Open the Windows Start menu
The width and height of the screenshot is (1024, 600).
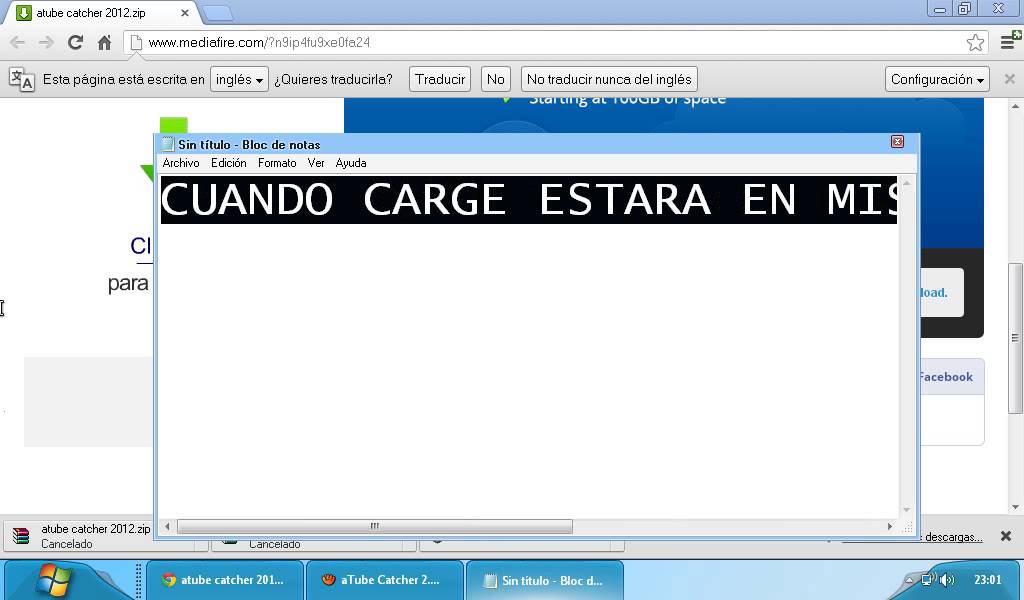click(55, 580)
